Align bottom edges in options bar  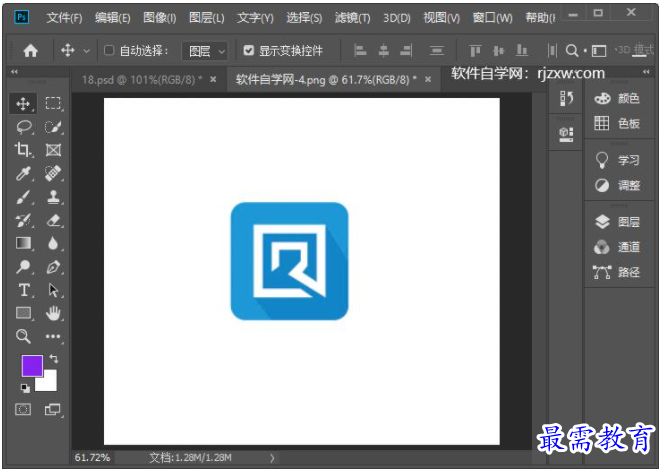(x=522, y=51)
